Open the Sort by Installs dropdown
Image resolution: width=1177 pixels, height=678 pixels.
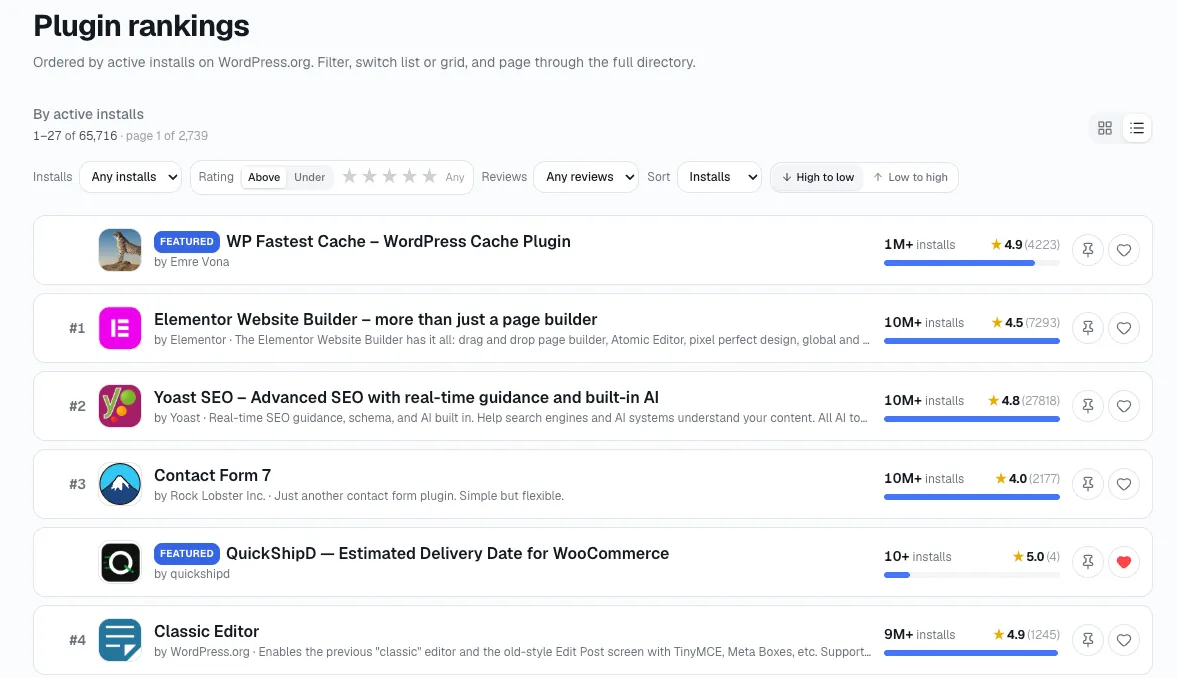coord(719,177)
